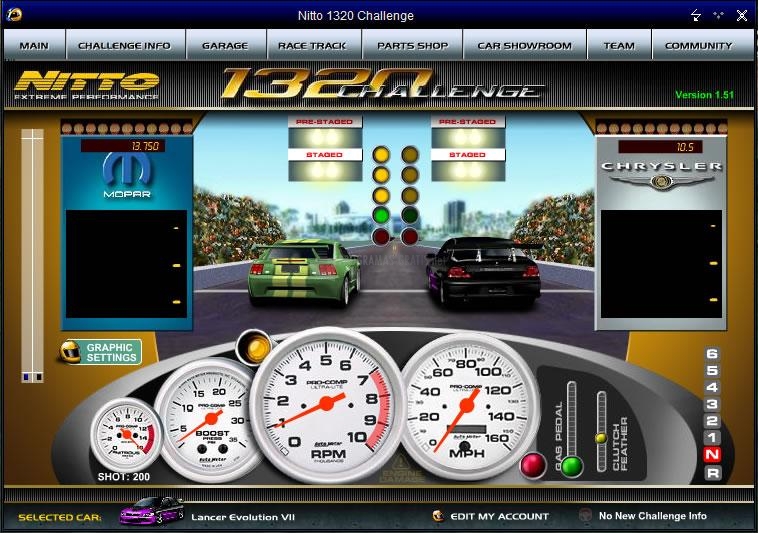
Task: Open the MAIN menu tab
Action: point(34,45)
